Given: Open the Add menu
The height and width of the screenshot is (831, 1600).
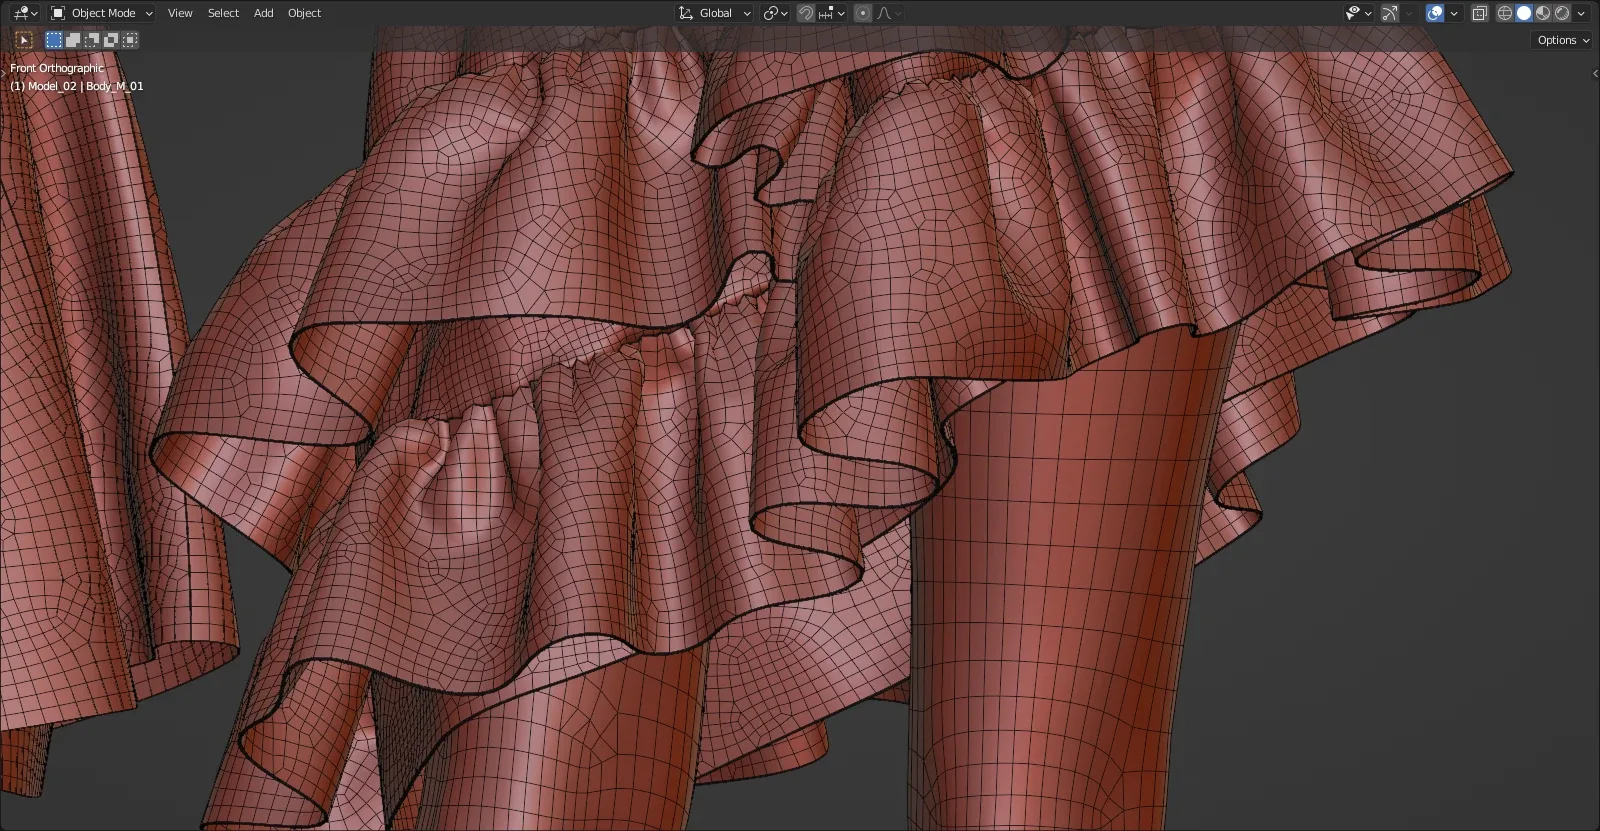Looking at the screenshot, I should [263, 13].
